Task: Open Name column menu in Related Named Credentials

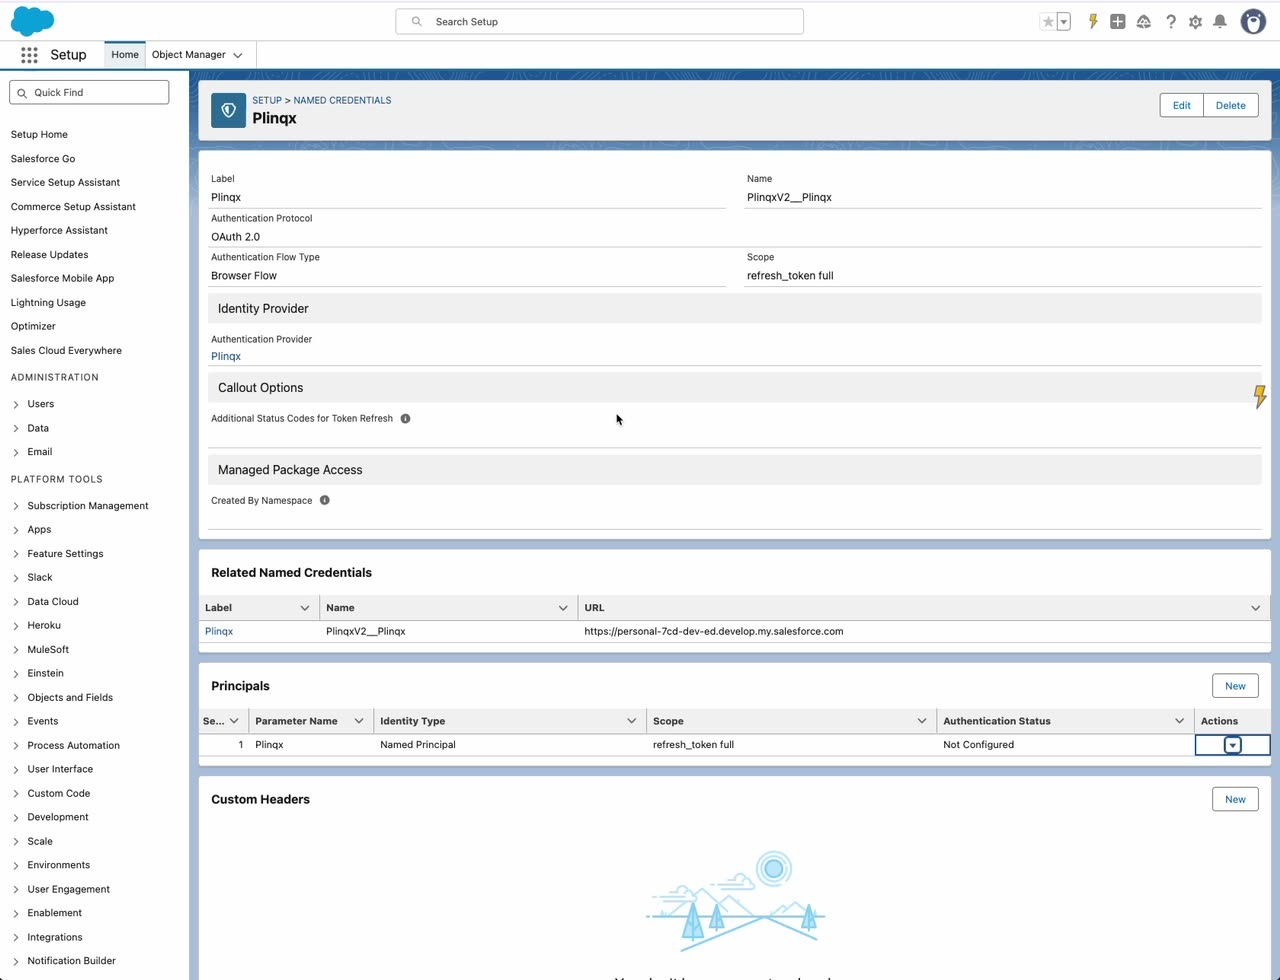Action: pos(563,608)
